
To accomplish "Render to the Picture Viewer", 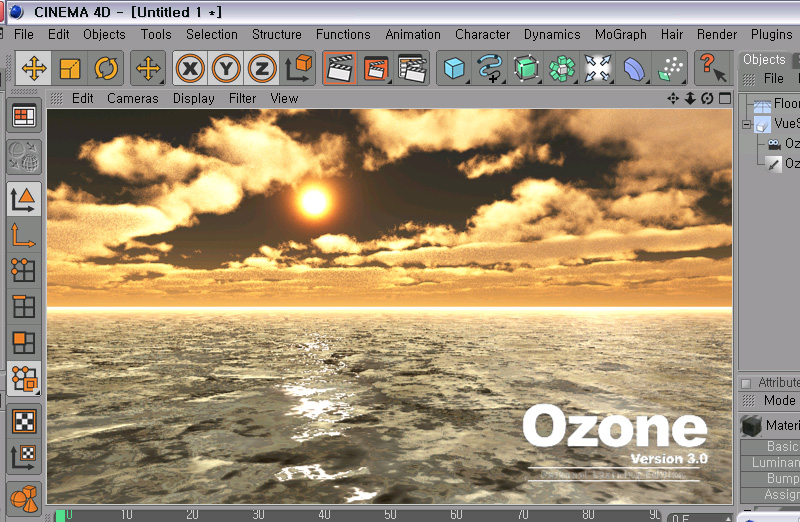I will 376,68.
